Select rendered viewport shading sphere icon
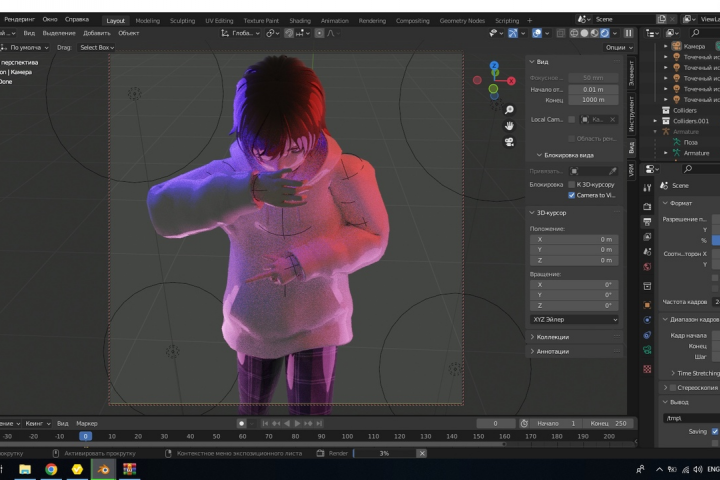The height and width of the screenshot is (480, 720). 605,33
